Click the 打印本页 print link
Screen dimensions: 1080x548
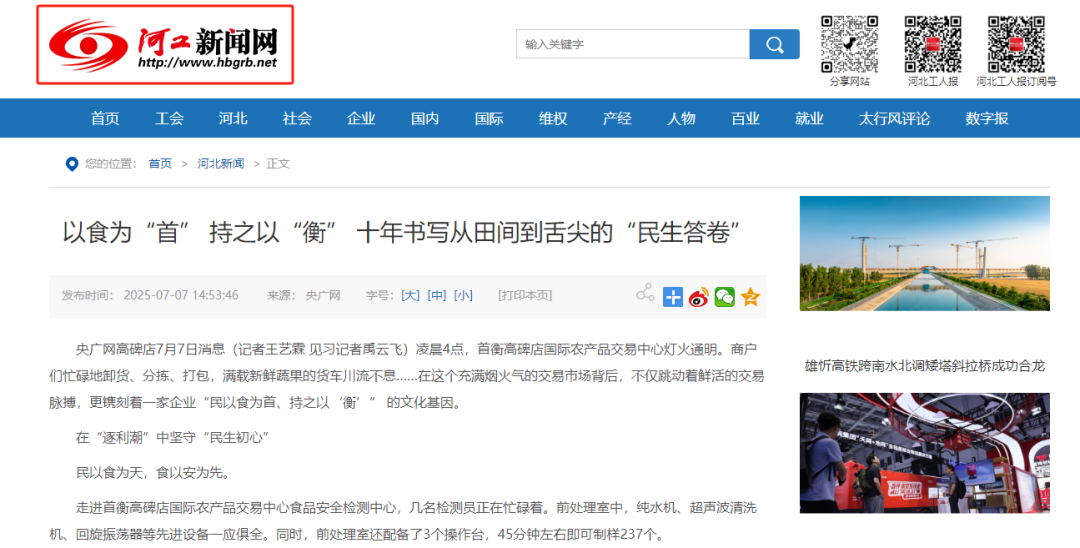(525, 295)
